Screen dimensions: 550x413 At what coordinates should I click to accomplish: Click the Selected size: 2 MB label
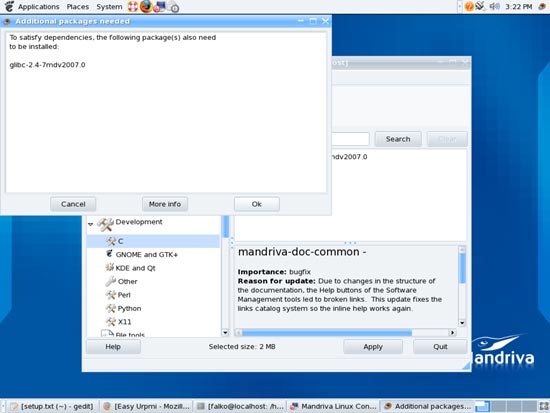[242, 347]
